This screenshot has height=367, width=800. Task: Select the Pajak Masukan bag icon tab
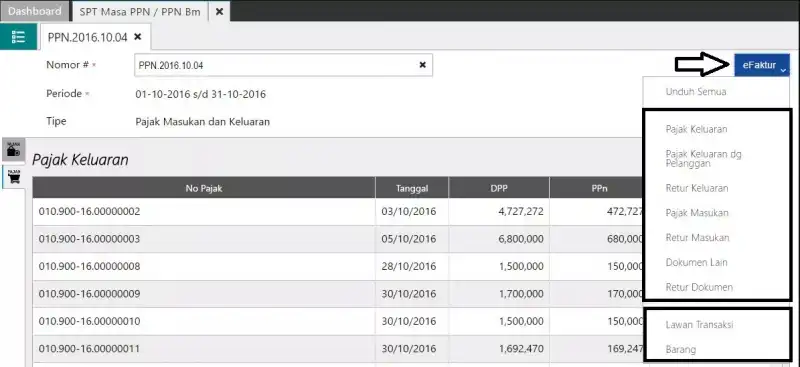[13, 150]
